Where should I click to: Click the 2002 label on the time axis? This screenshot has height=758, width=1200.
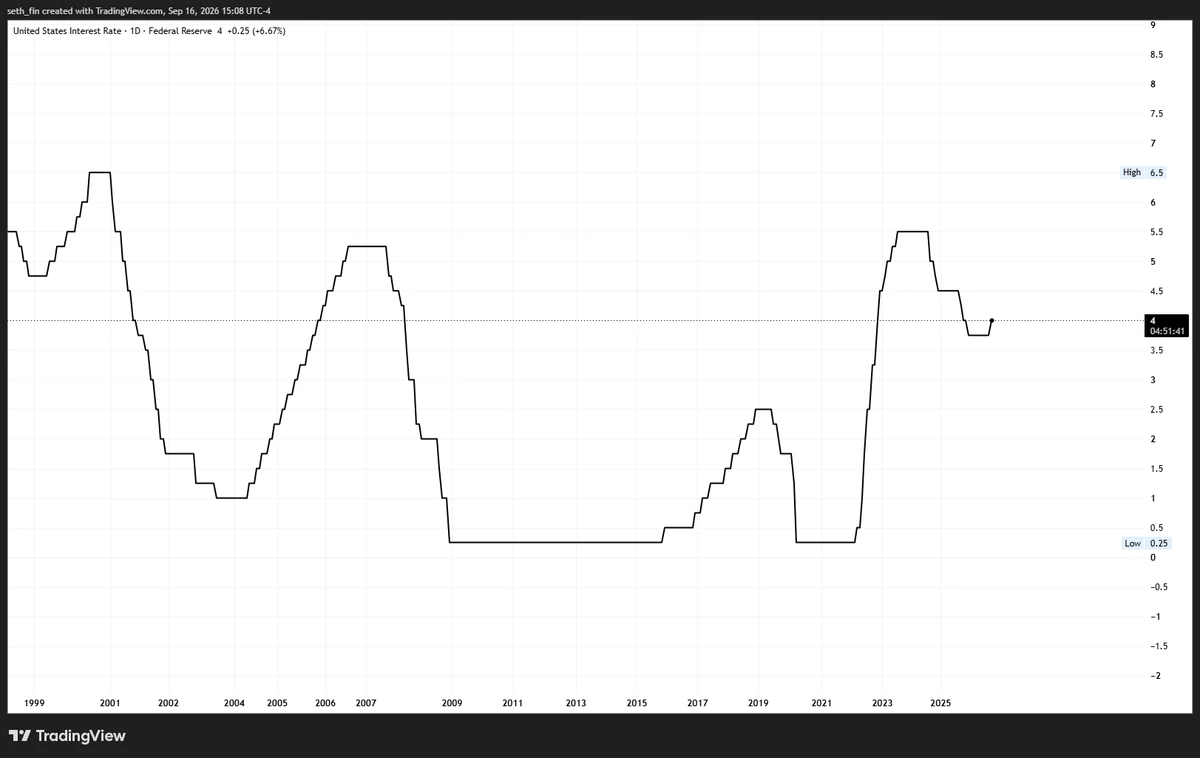point(168,704)
